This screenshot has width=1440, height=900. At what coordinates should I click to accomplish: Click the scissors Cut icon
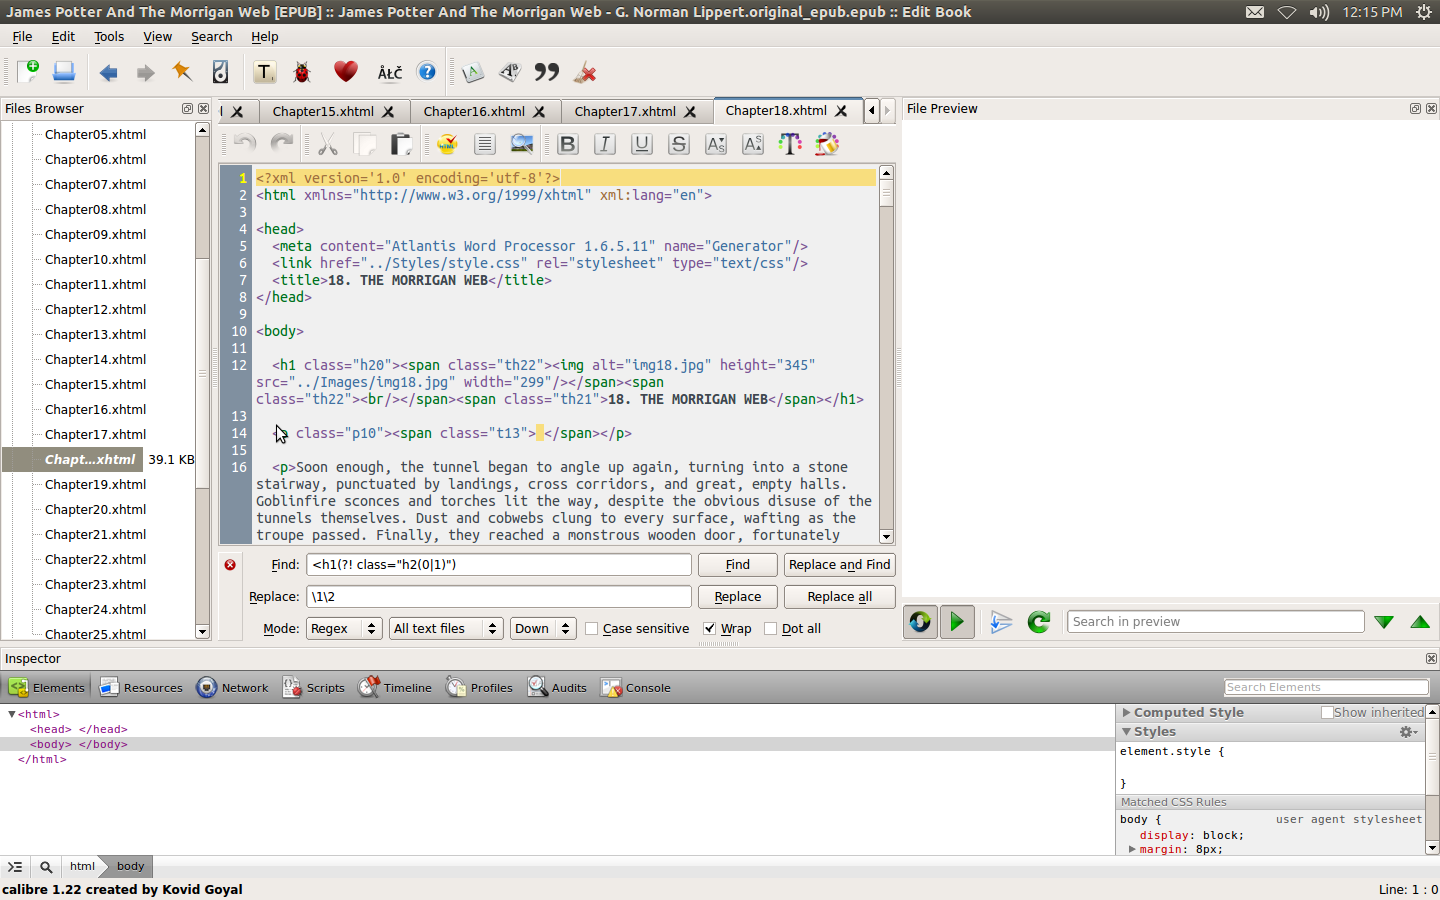coord(328,144)
